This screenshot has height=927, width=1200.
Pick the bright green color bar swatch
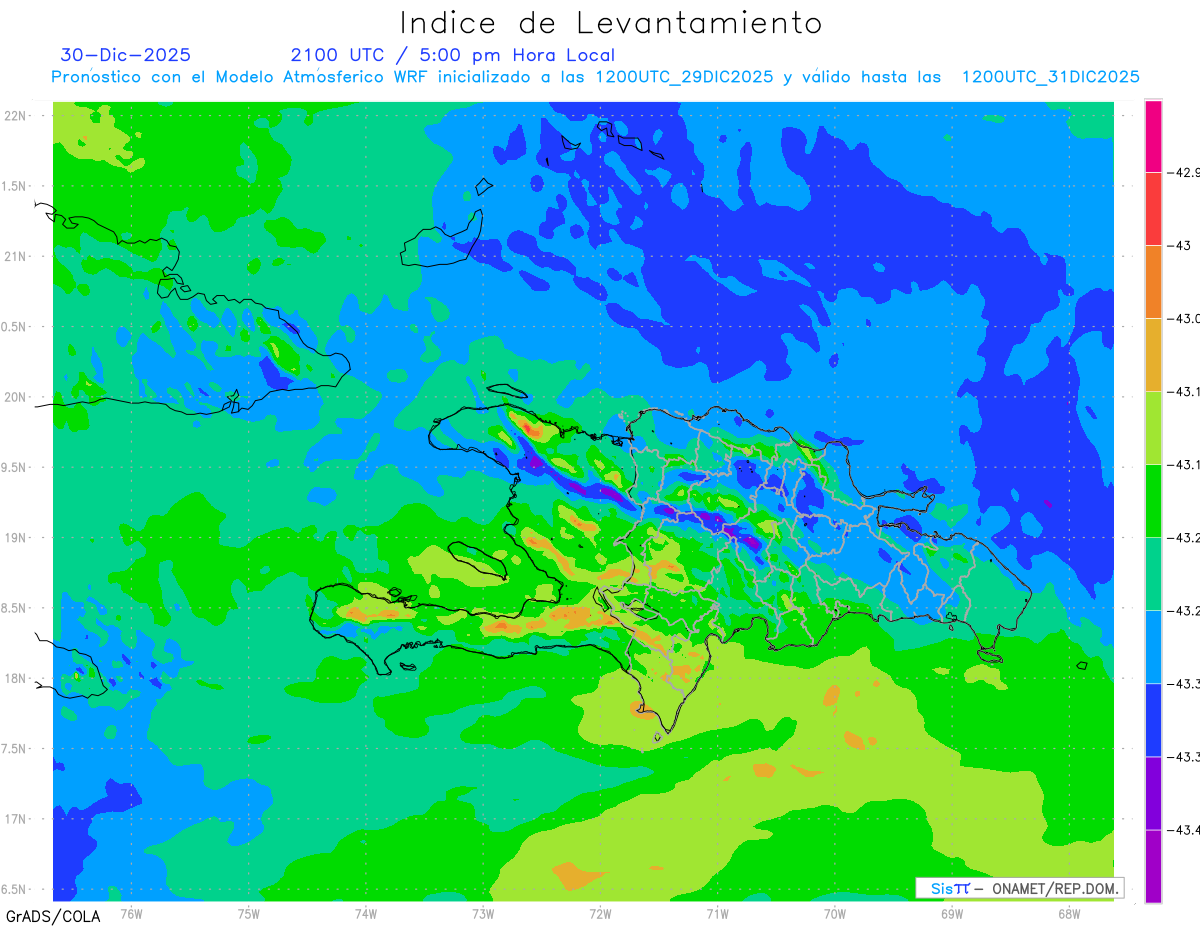[x=1153, y=501]
